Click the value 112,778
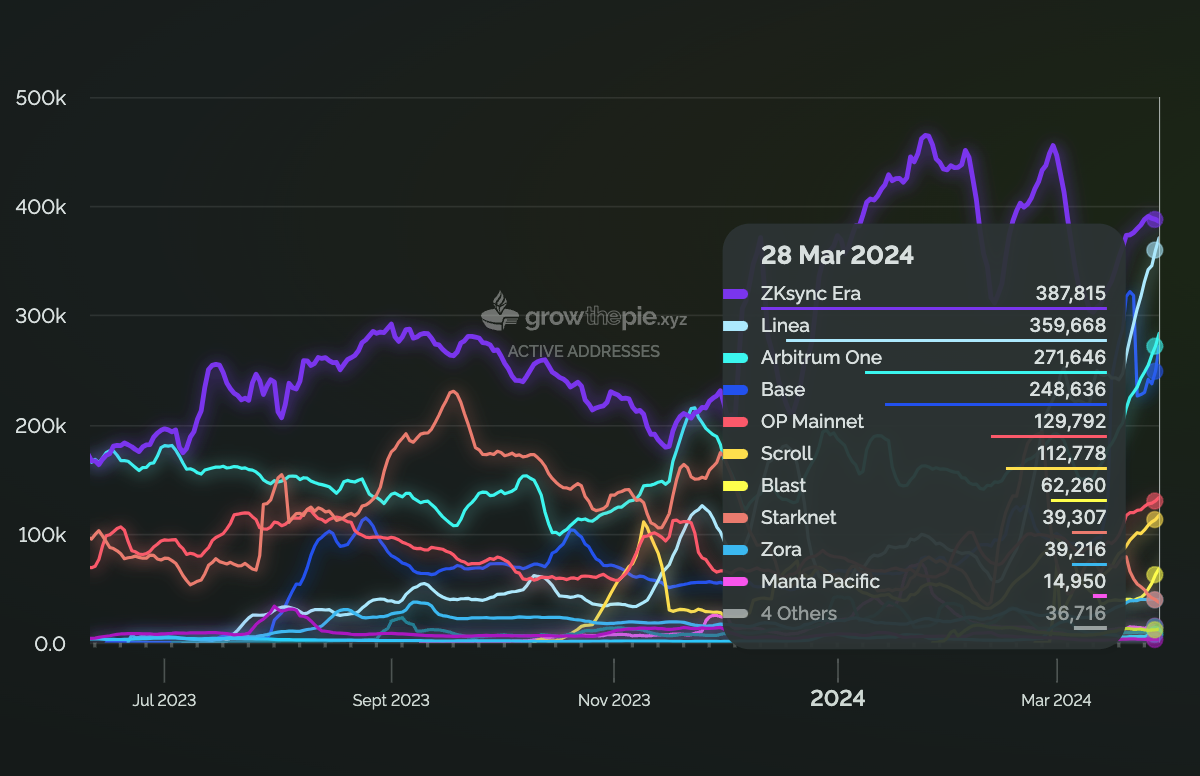Screen dimensions: 1200x776 (x=1072, y=454)
